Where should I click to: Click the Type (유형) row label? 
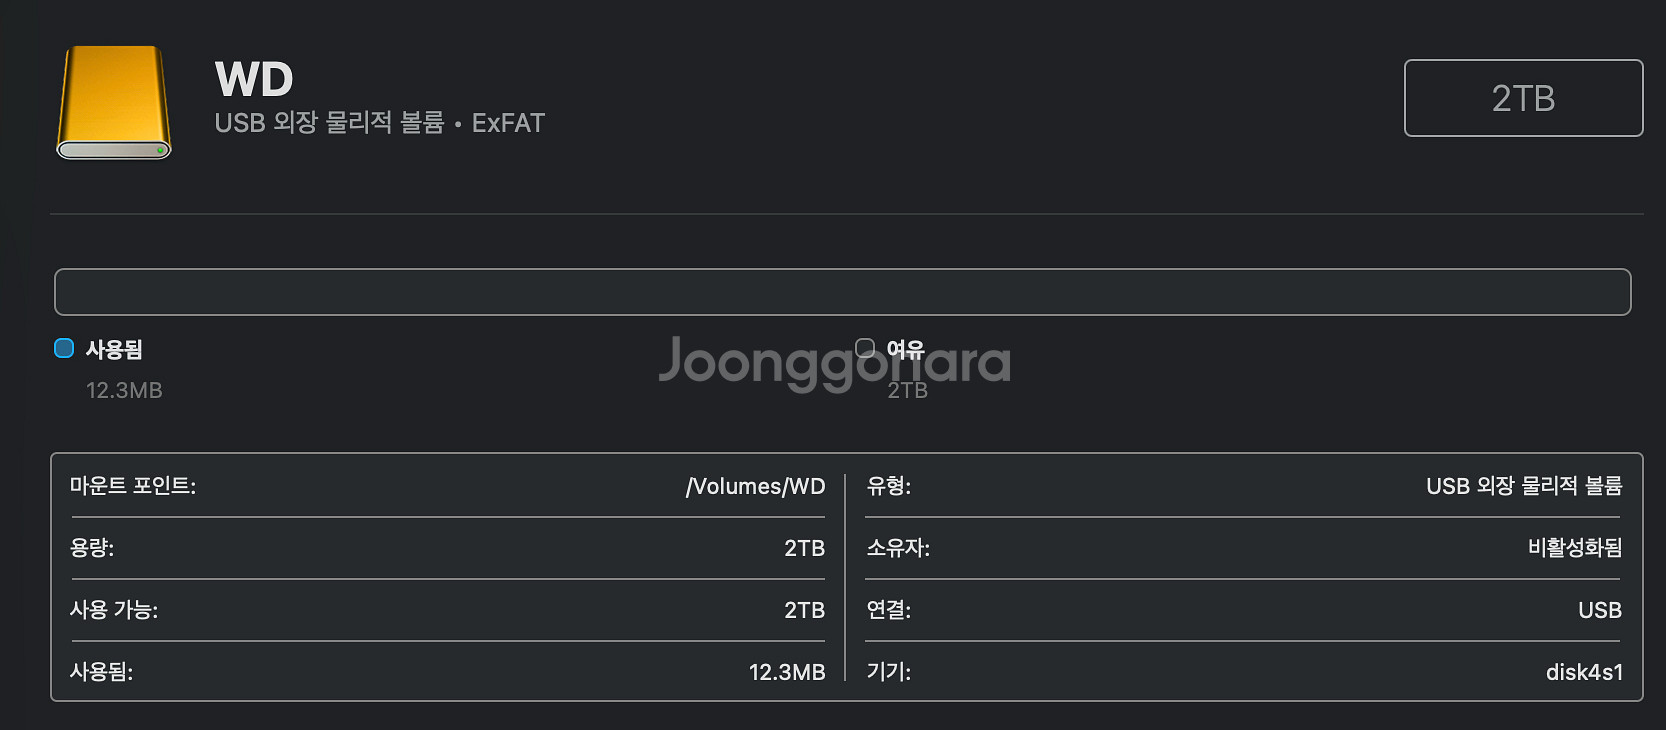(888, 486)
